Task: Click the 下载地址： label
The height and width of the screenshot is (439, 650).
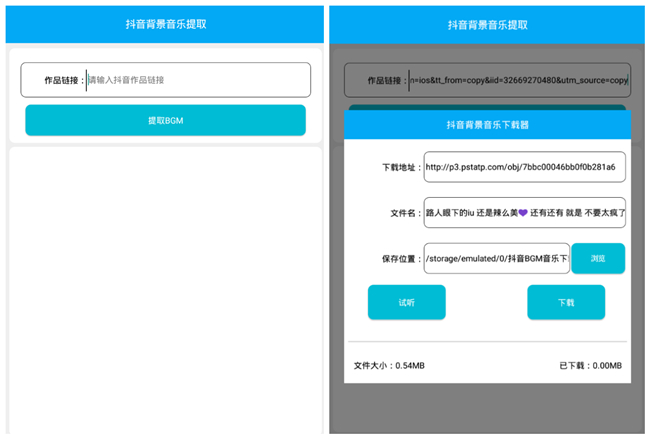Action: [x=401, y=167]
